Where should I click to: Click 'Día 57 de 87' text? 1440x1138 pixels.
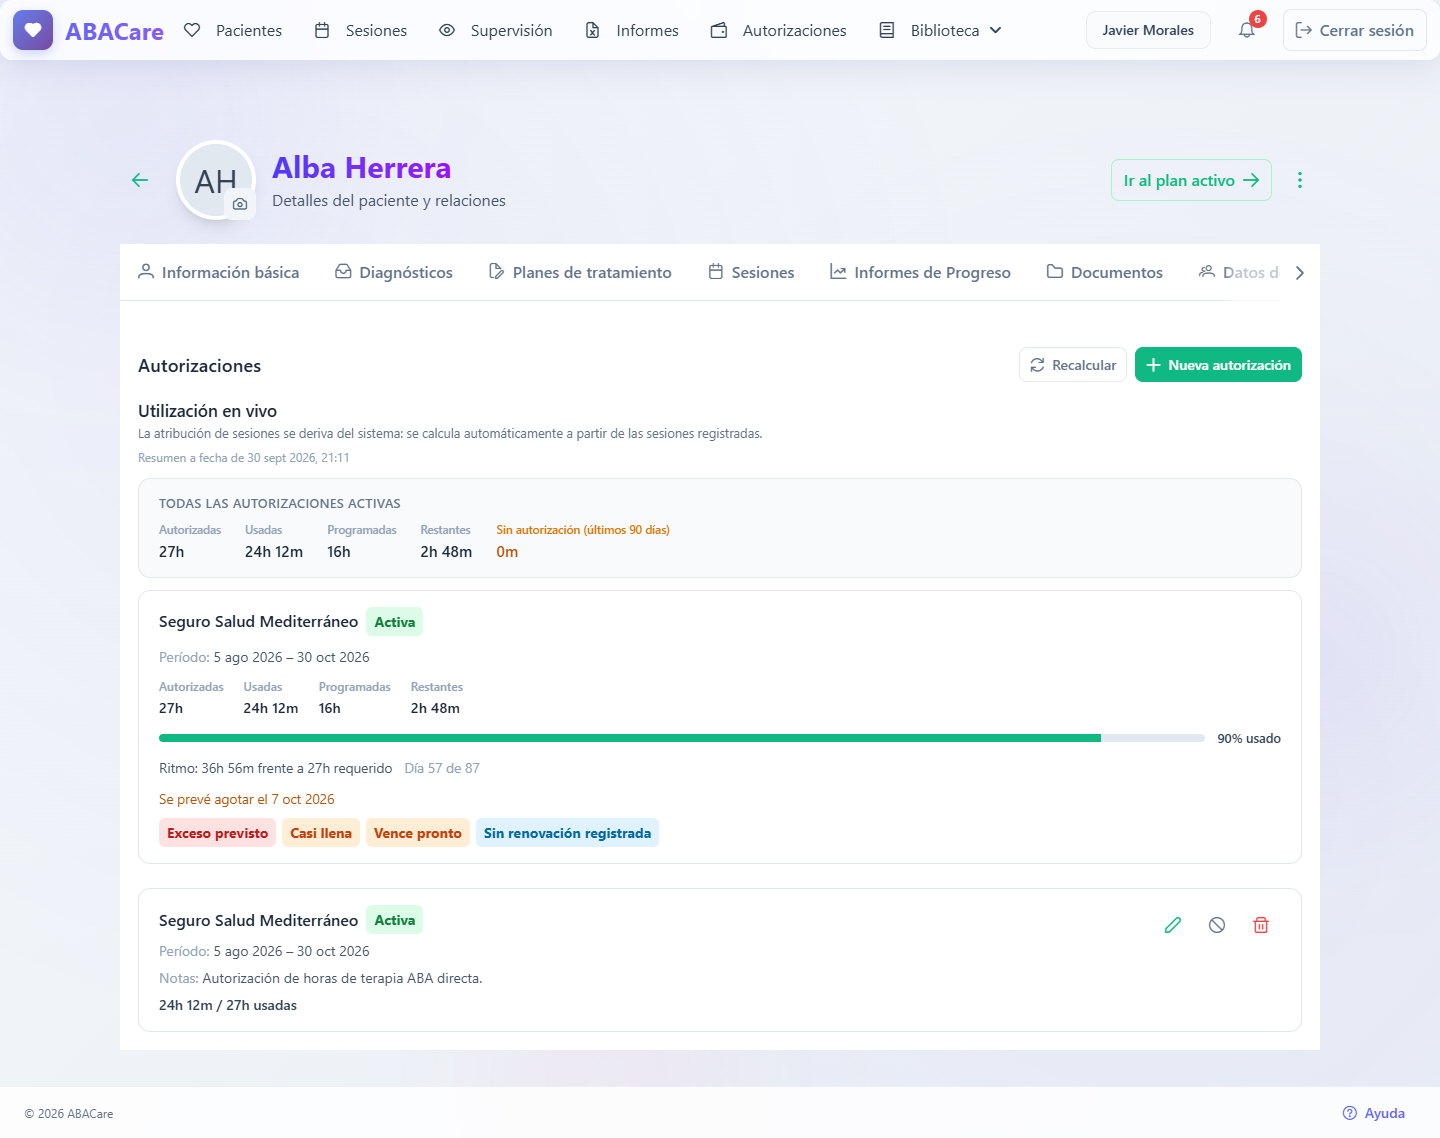coord(442,768)
